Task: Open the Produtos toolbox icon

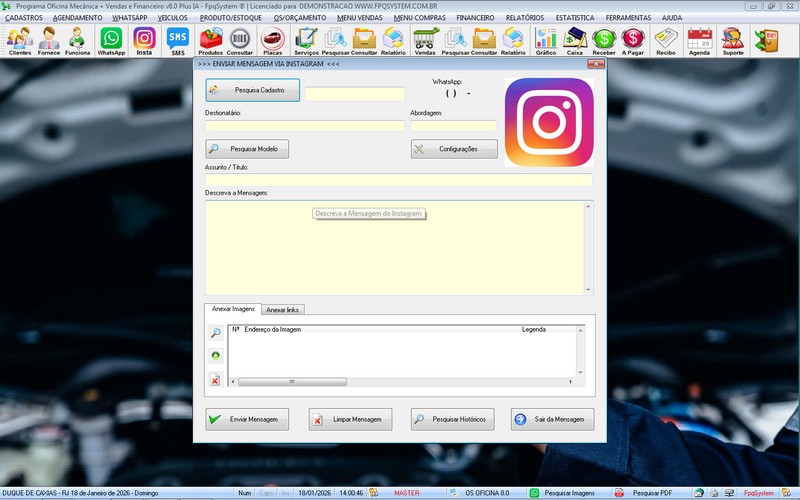Action: click(211, 41)
